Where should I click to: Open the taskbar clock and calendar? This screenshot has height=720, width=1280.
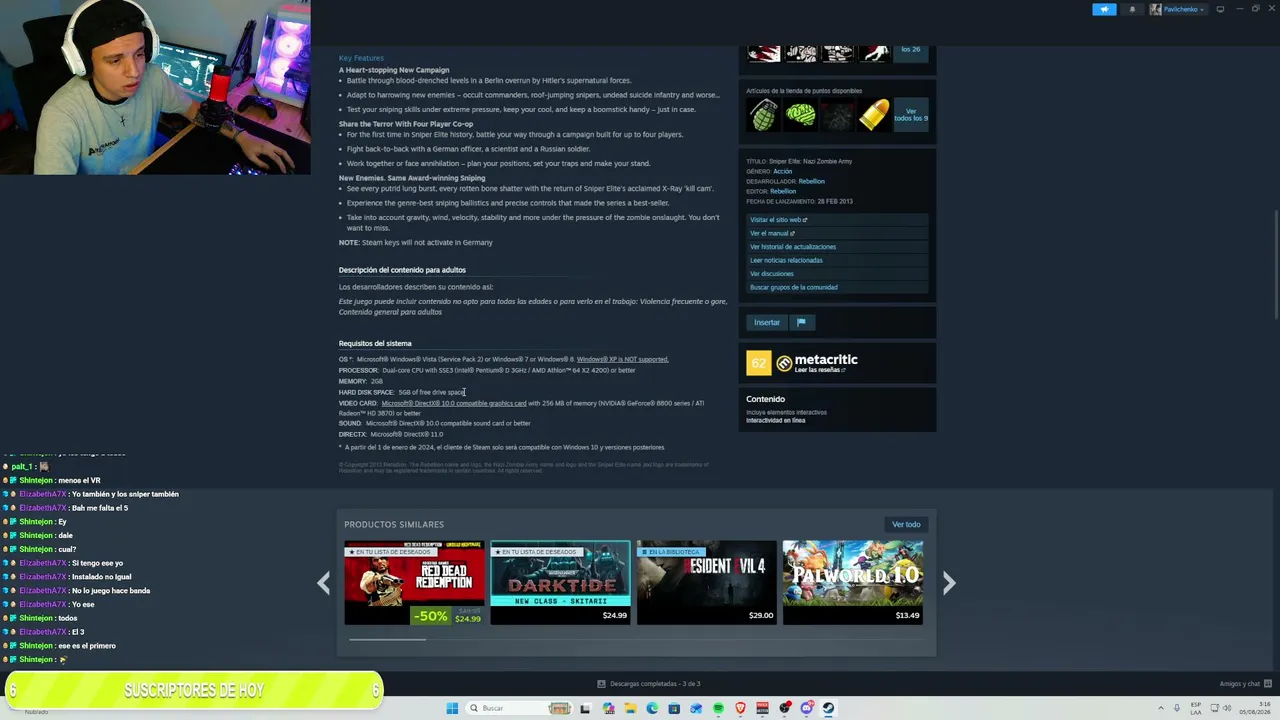click(1254, 708)
